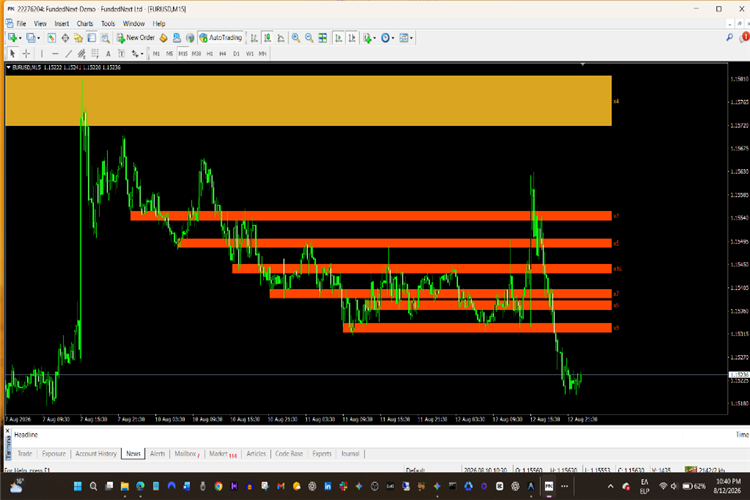Open the red notification bubble icon
750x500 pixels.
pos(745,37)
